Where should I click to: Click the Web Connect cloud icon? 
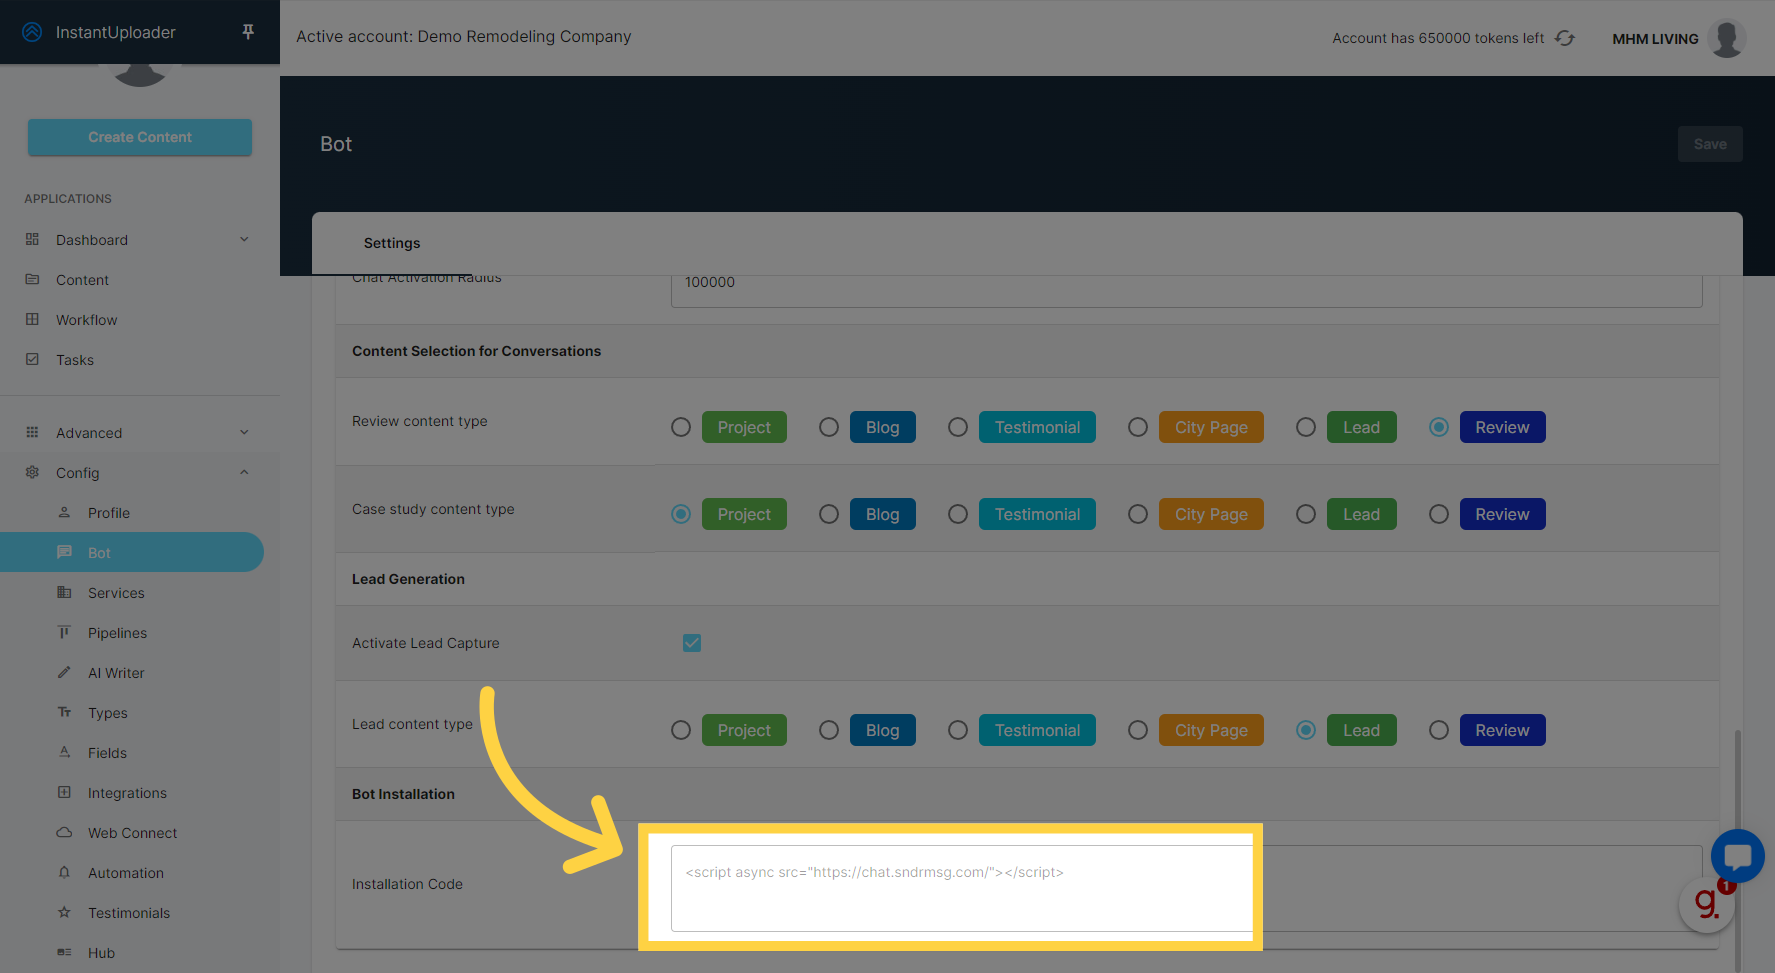pos(64,833)
